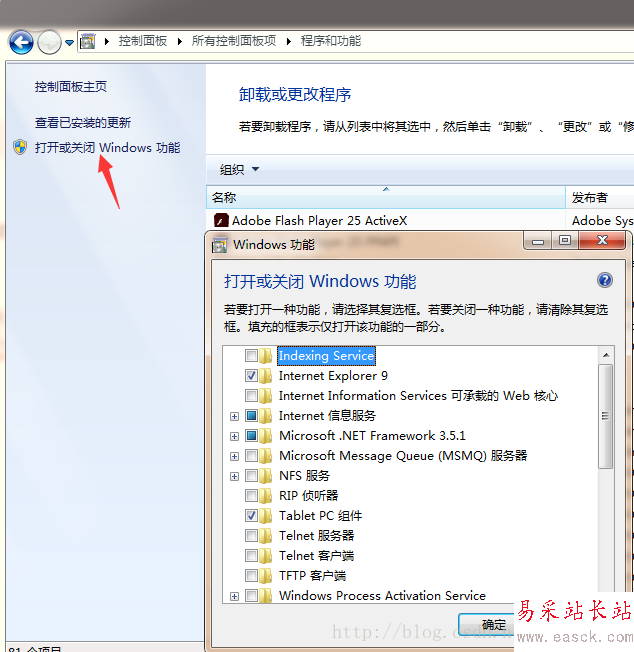Expand arrow before 控制面板 breadcrumb

click(x=107, y=41)
